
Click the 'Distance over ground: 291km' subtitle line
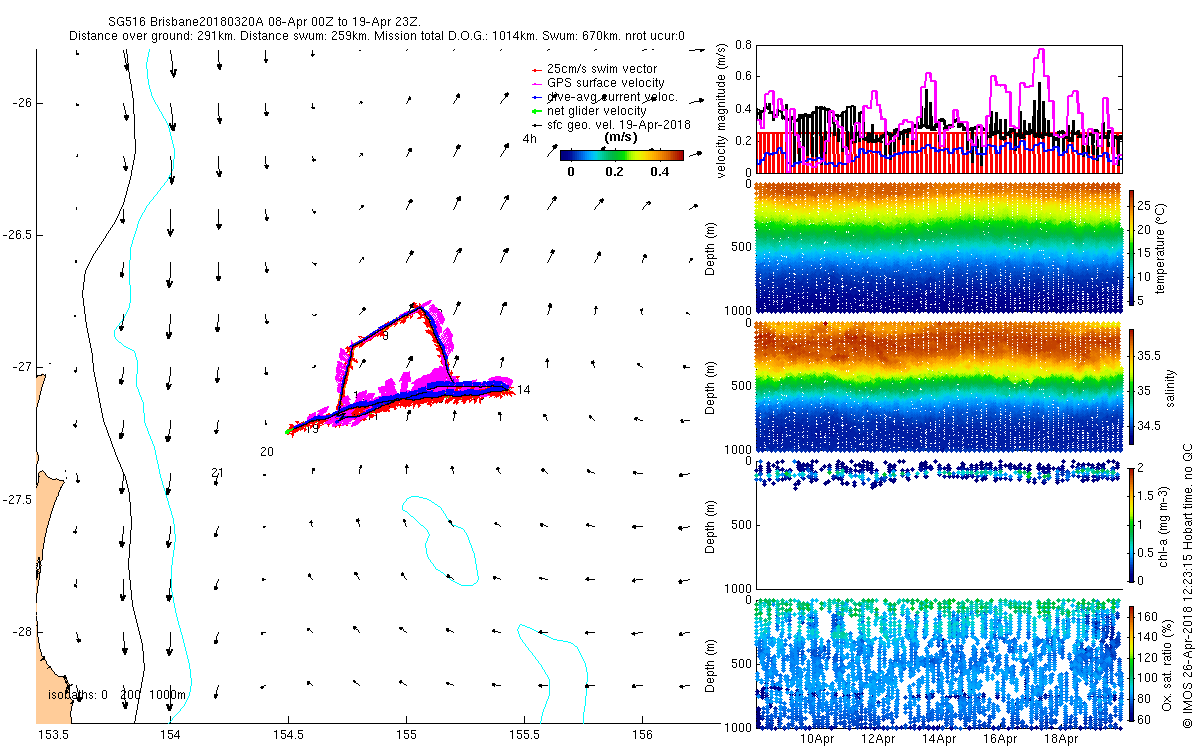(x=377, y=36)
